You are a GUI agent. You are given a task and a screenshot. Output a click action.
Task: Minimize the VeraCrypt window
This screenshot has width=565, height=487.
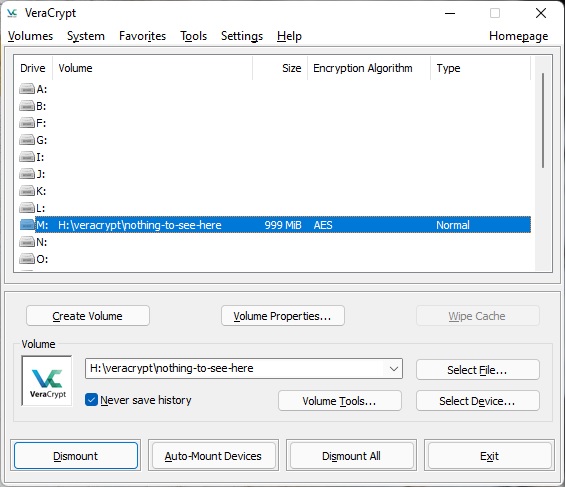click(x=450, y=14)
